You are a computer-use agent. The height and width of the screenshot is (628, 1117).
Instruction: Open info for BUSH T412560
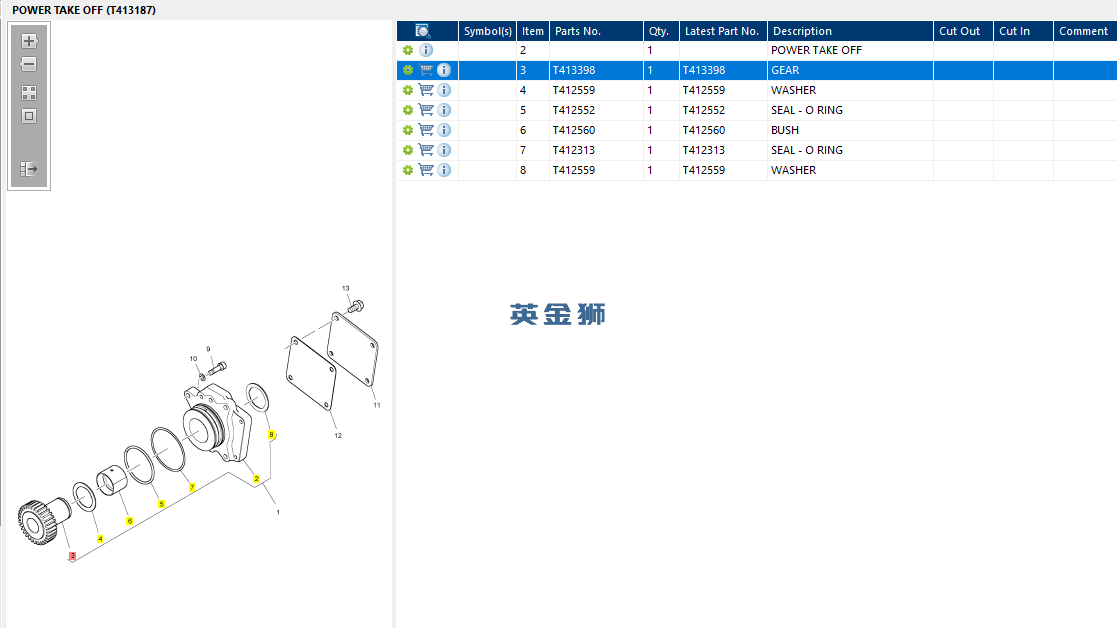click(x=444, y=130)
